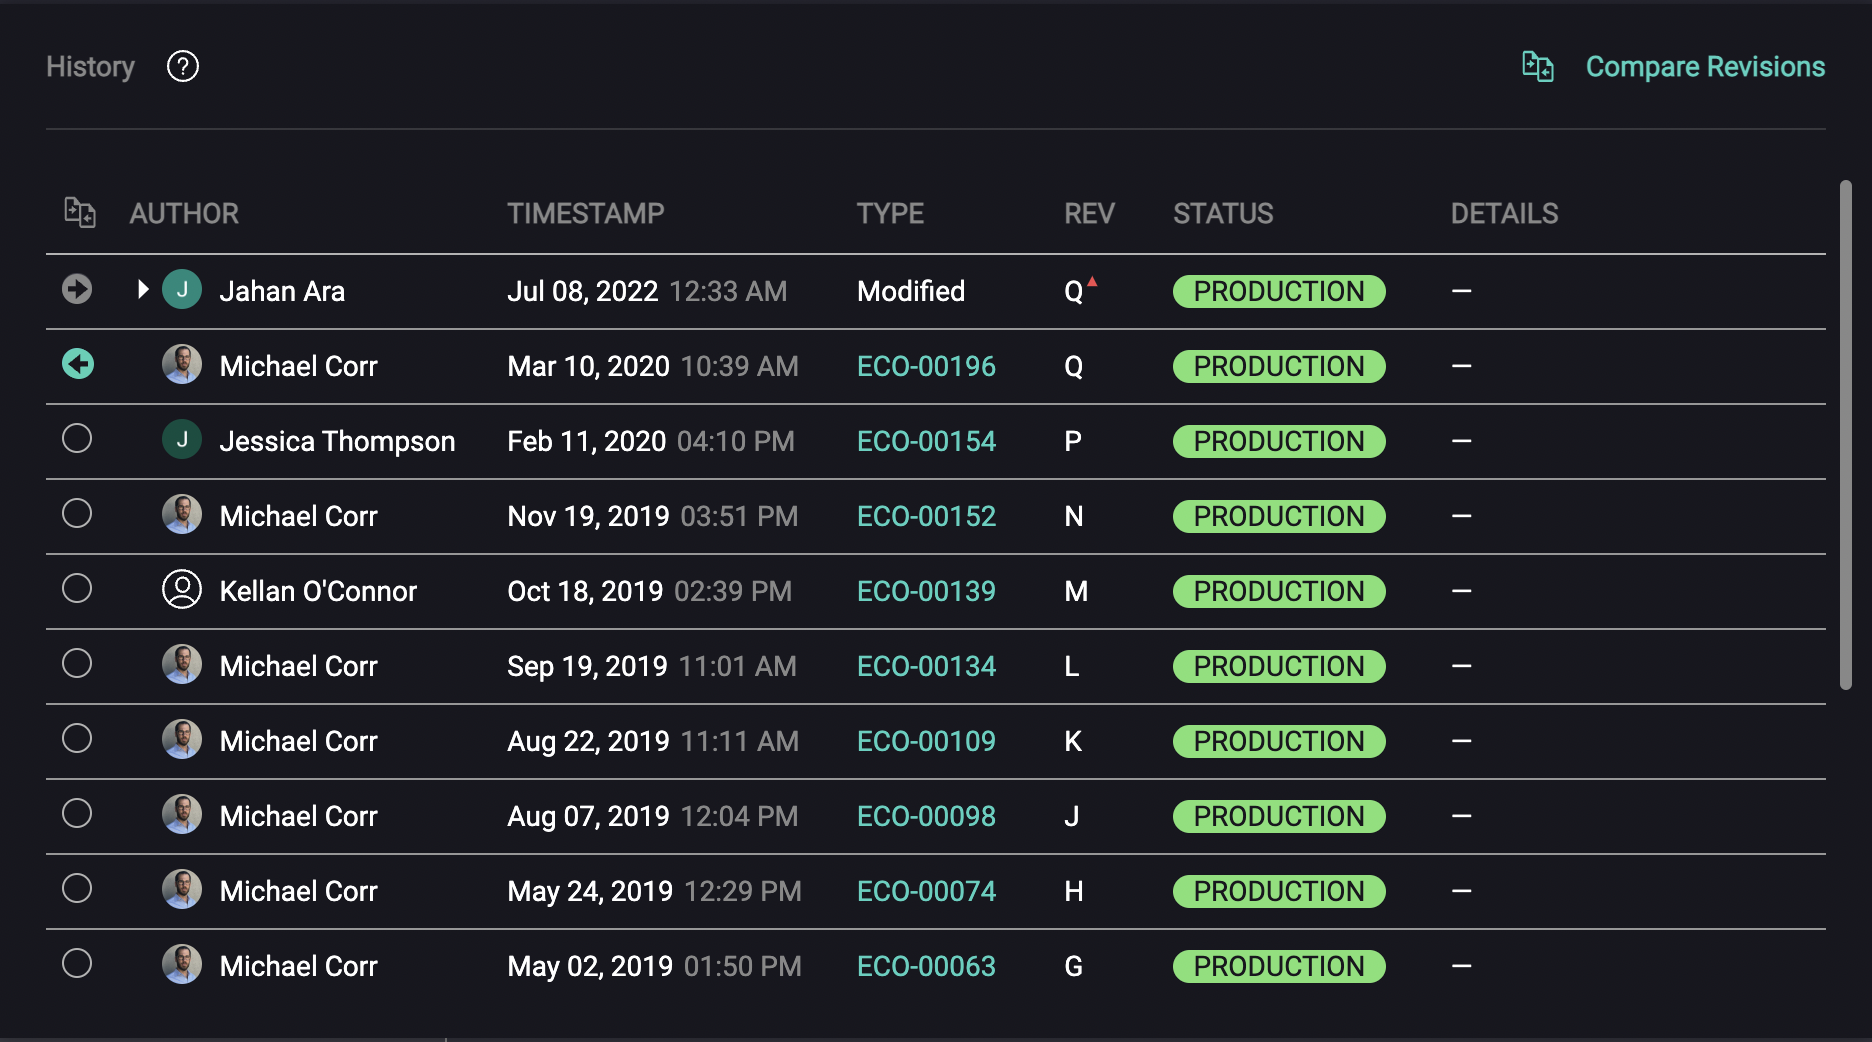
Task: Click the AUTHOR column header
Action: tap(185, 212)
